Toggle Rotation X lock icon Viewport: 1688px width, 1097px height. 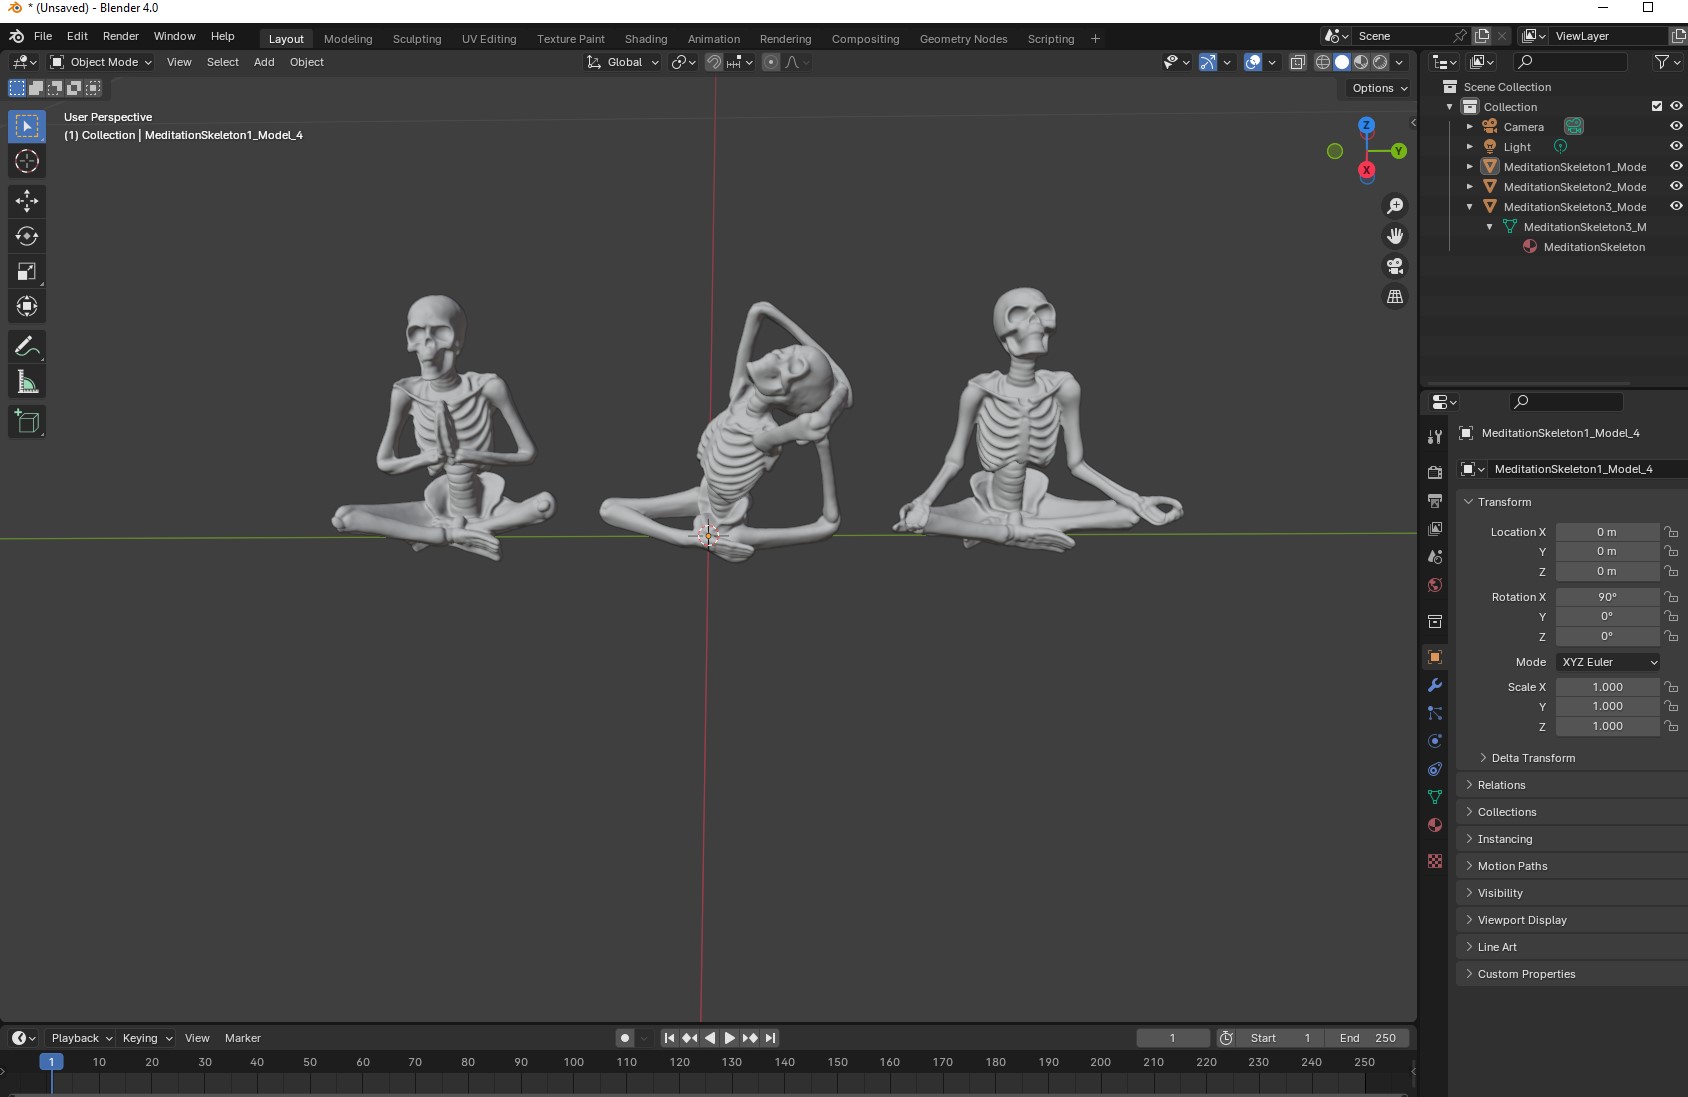tap(1671, 597)
